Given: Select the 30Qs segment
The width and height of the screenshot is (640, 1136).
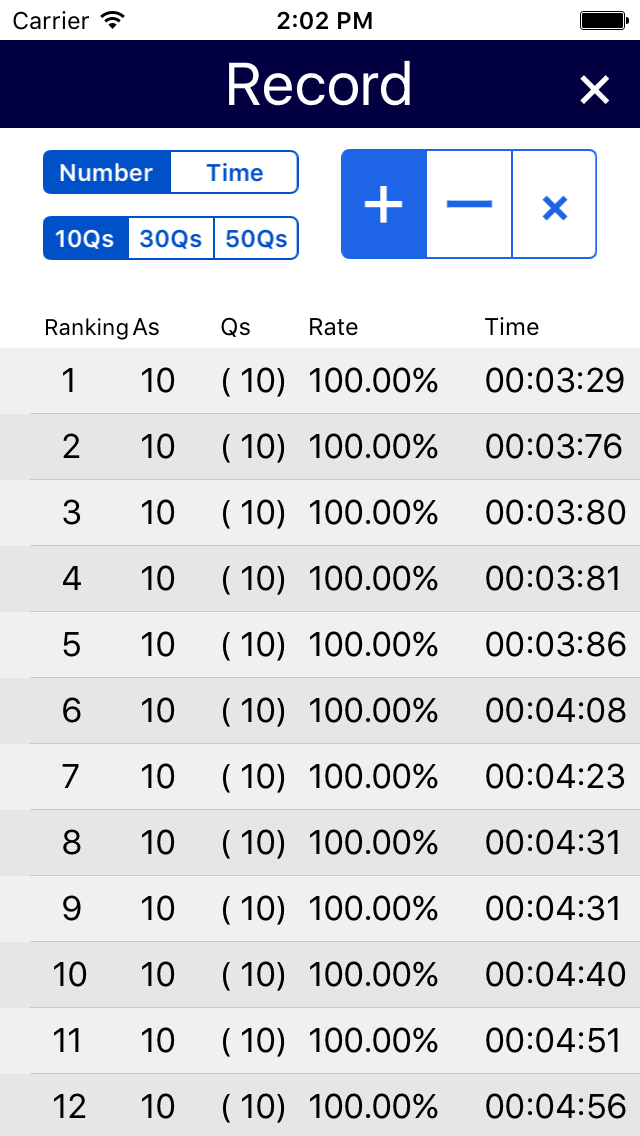Looking at the screenshot, I should tap(171, 238).
